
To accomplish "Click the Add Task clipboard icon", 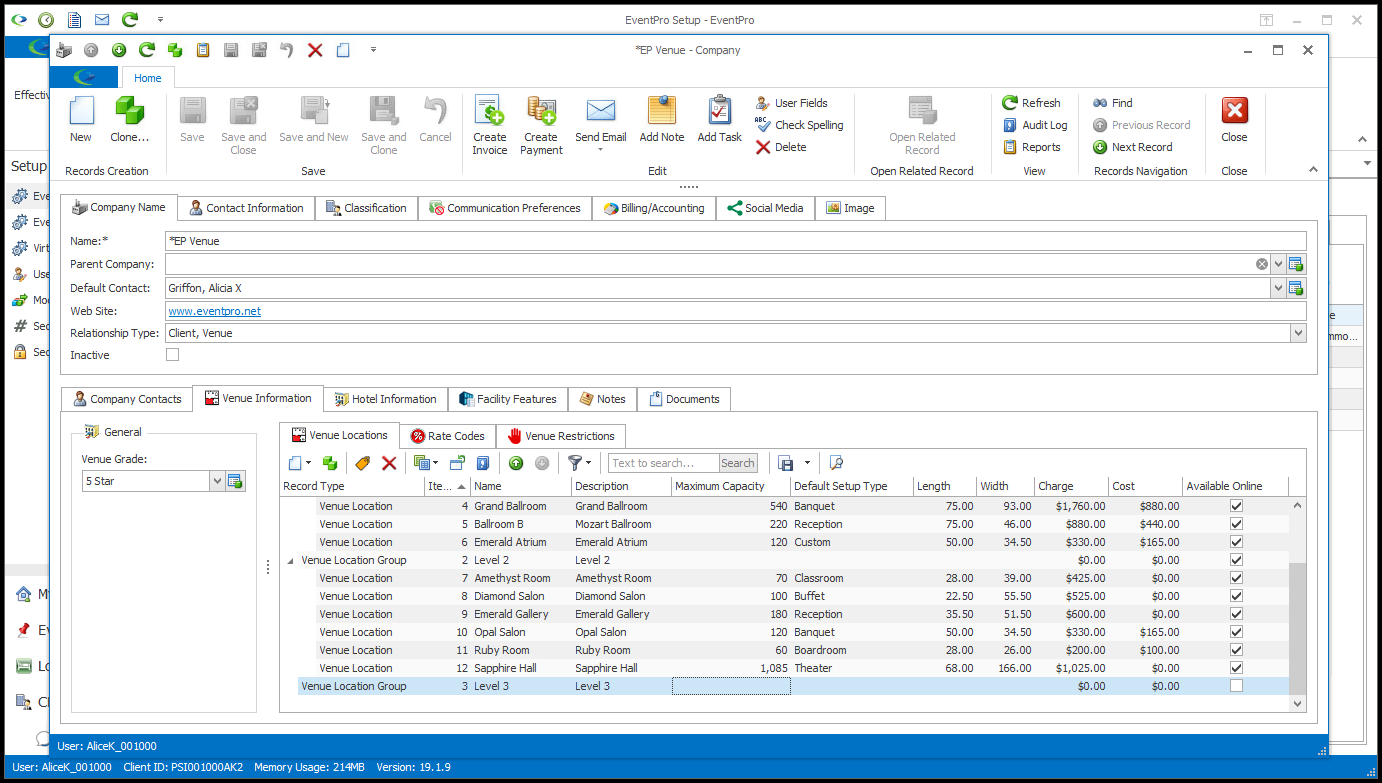I will point(719,110).
